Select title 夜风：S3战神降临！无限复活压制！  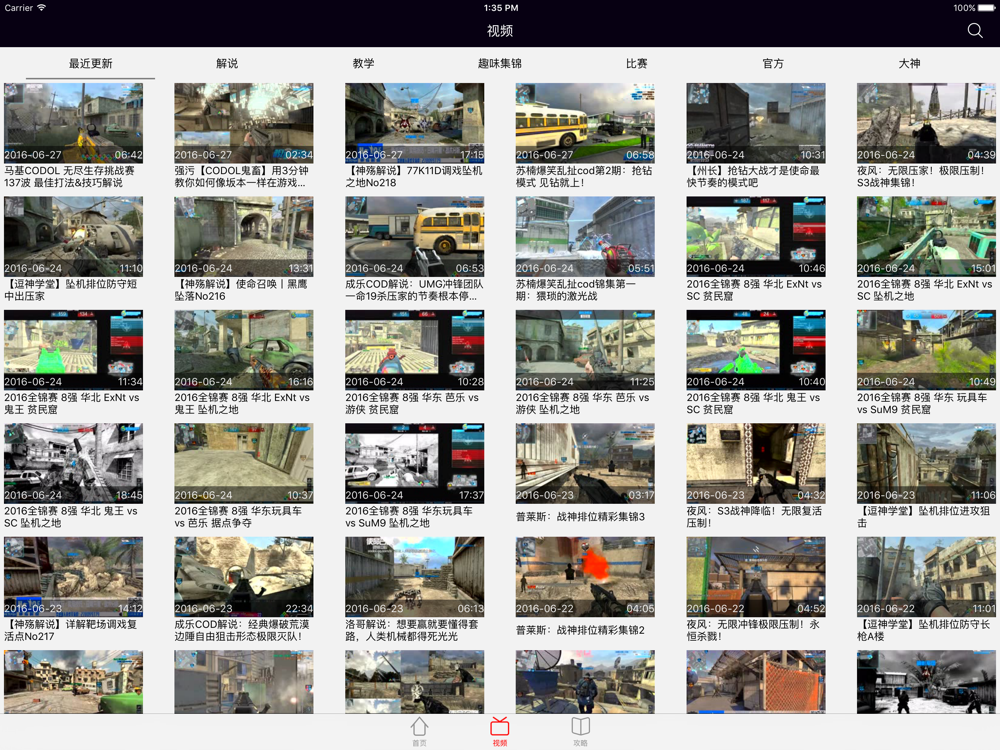tap(754, 517)
